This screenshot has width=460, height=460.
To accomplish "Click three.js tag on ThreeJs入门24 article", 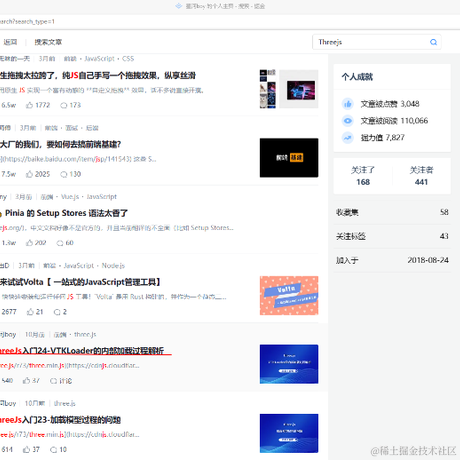I will (85, 334).
